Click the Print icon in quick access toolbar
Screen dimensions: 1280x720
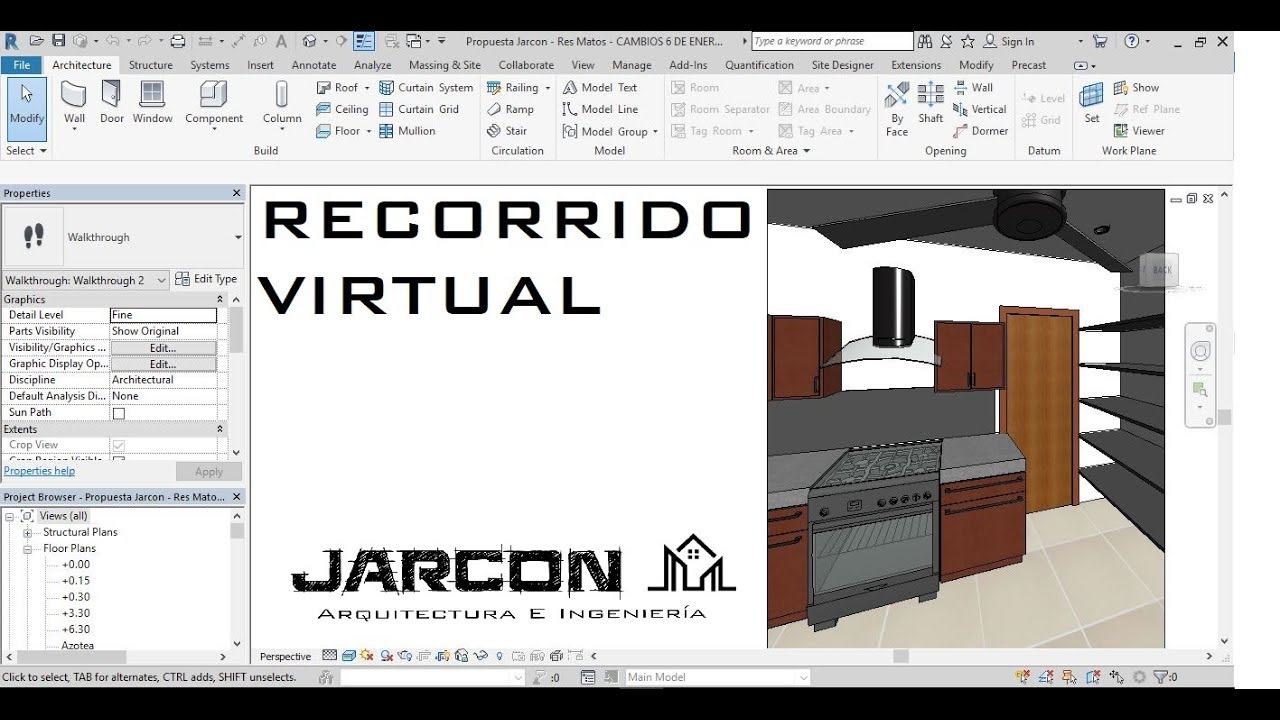178,41
